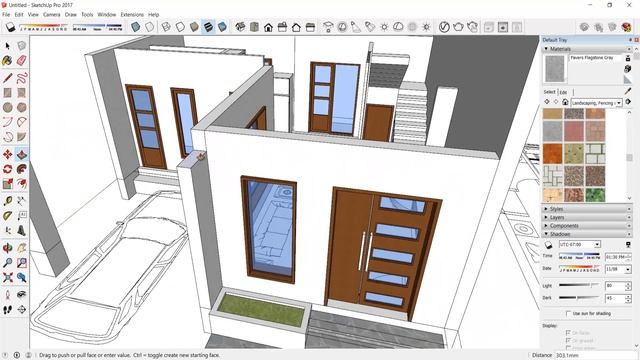
Task: Select the Walk footprints tool
Action: (x=7, y=310)
